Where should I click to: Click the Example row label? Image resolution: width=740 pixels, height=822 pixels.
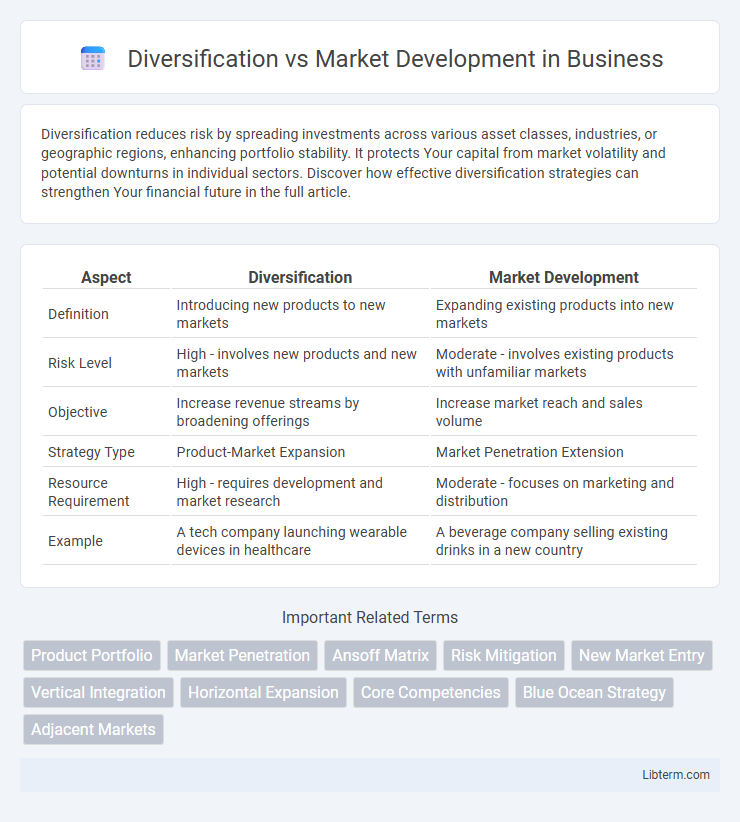tap(75, 541)
